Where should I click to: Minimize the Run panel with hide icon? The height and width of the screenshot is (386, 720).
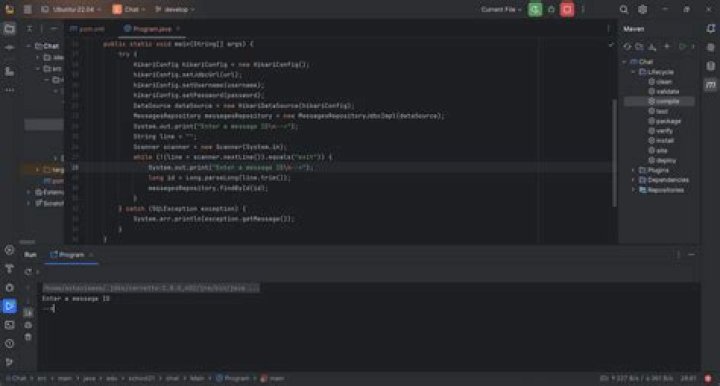click(x=692, y=255)
